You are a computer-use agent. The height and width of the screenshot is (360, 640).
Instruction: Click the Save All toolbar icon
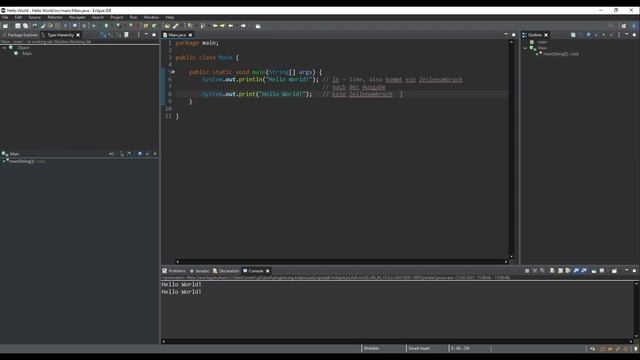25,26
